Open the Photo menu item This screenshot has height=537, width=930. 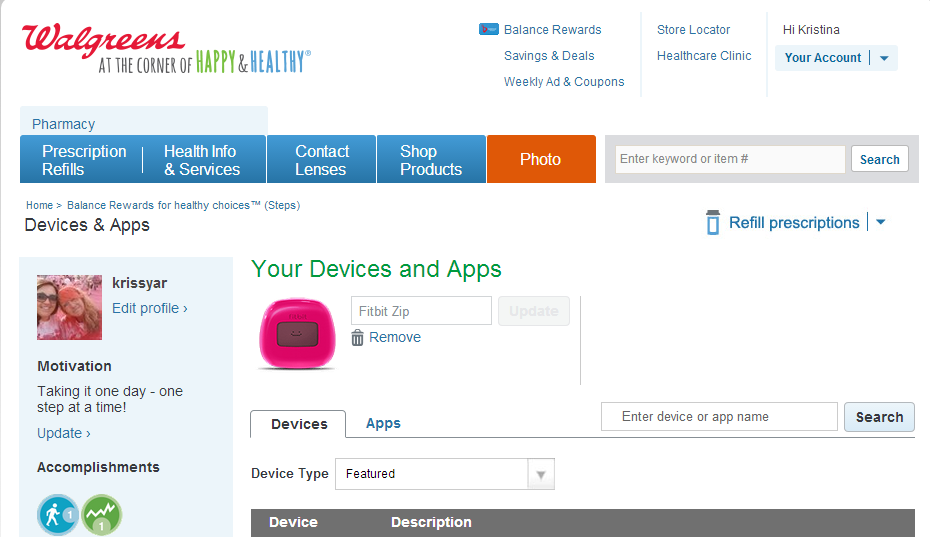tap(540, 160)
